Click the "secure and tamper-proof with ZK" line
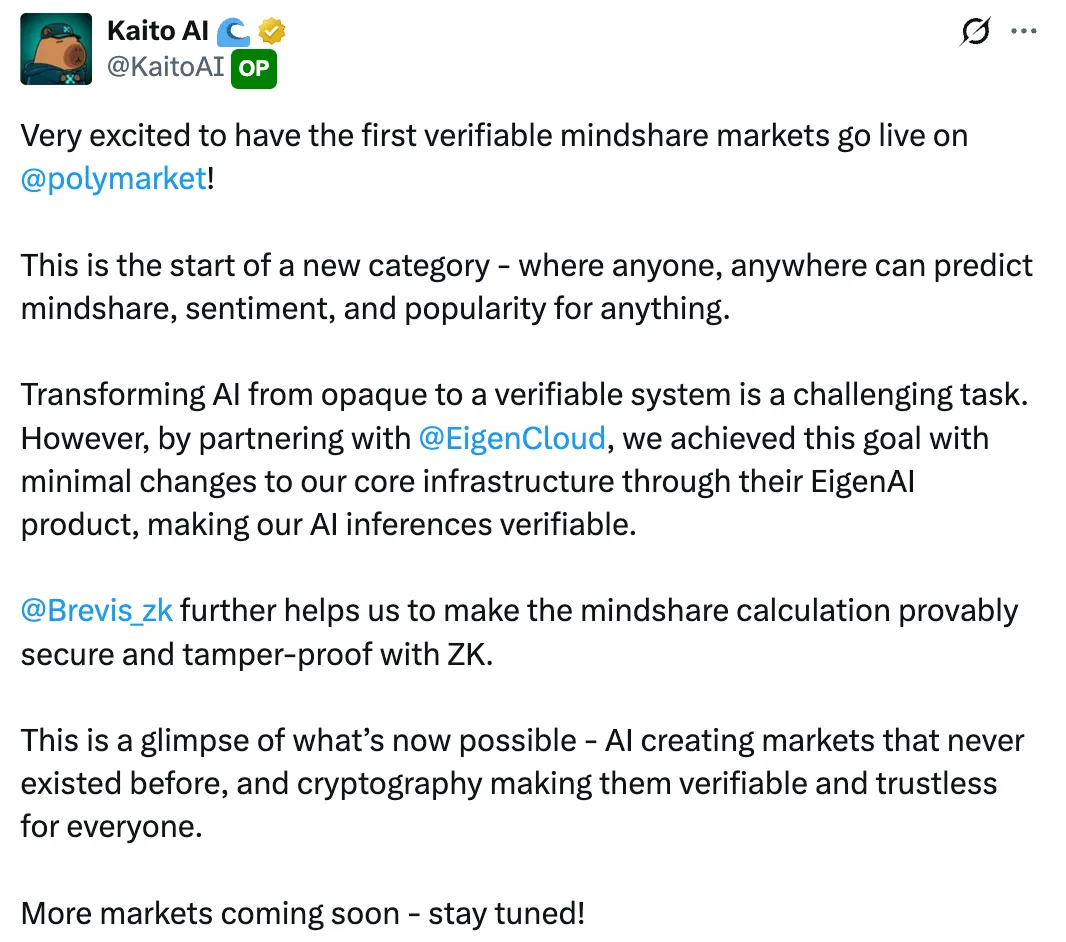This screenshot has width=1066, height=942. point(257,653)
